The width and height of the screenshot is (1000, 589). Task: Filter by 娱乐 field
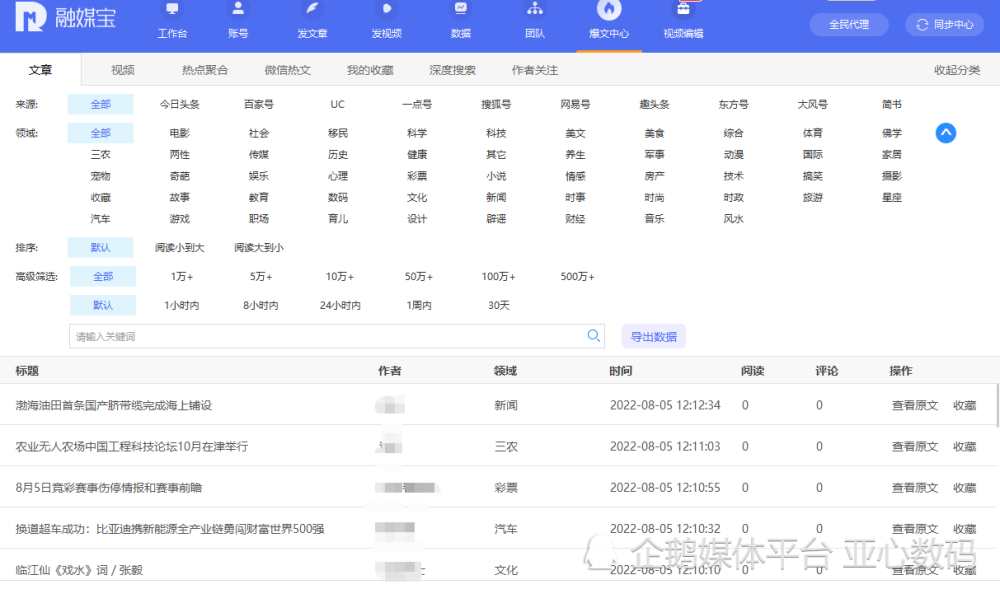coord(259,176)
